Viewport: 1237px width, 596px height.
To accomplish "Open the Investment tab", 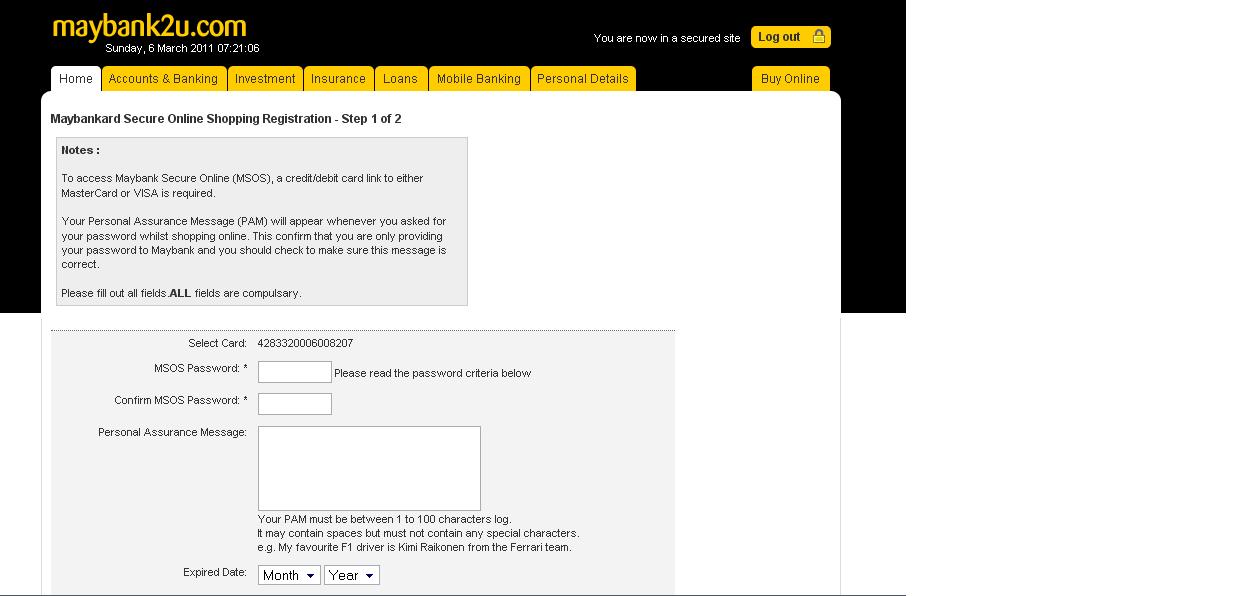I will pyautogui.click(x=265, y=78).
